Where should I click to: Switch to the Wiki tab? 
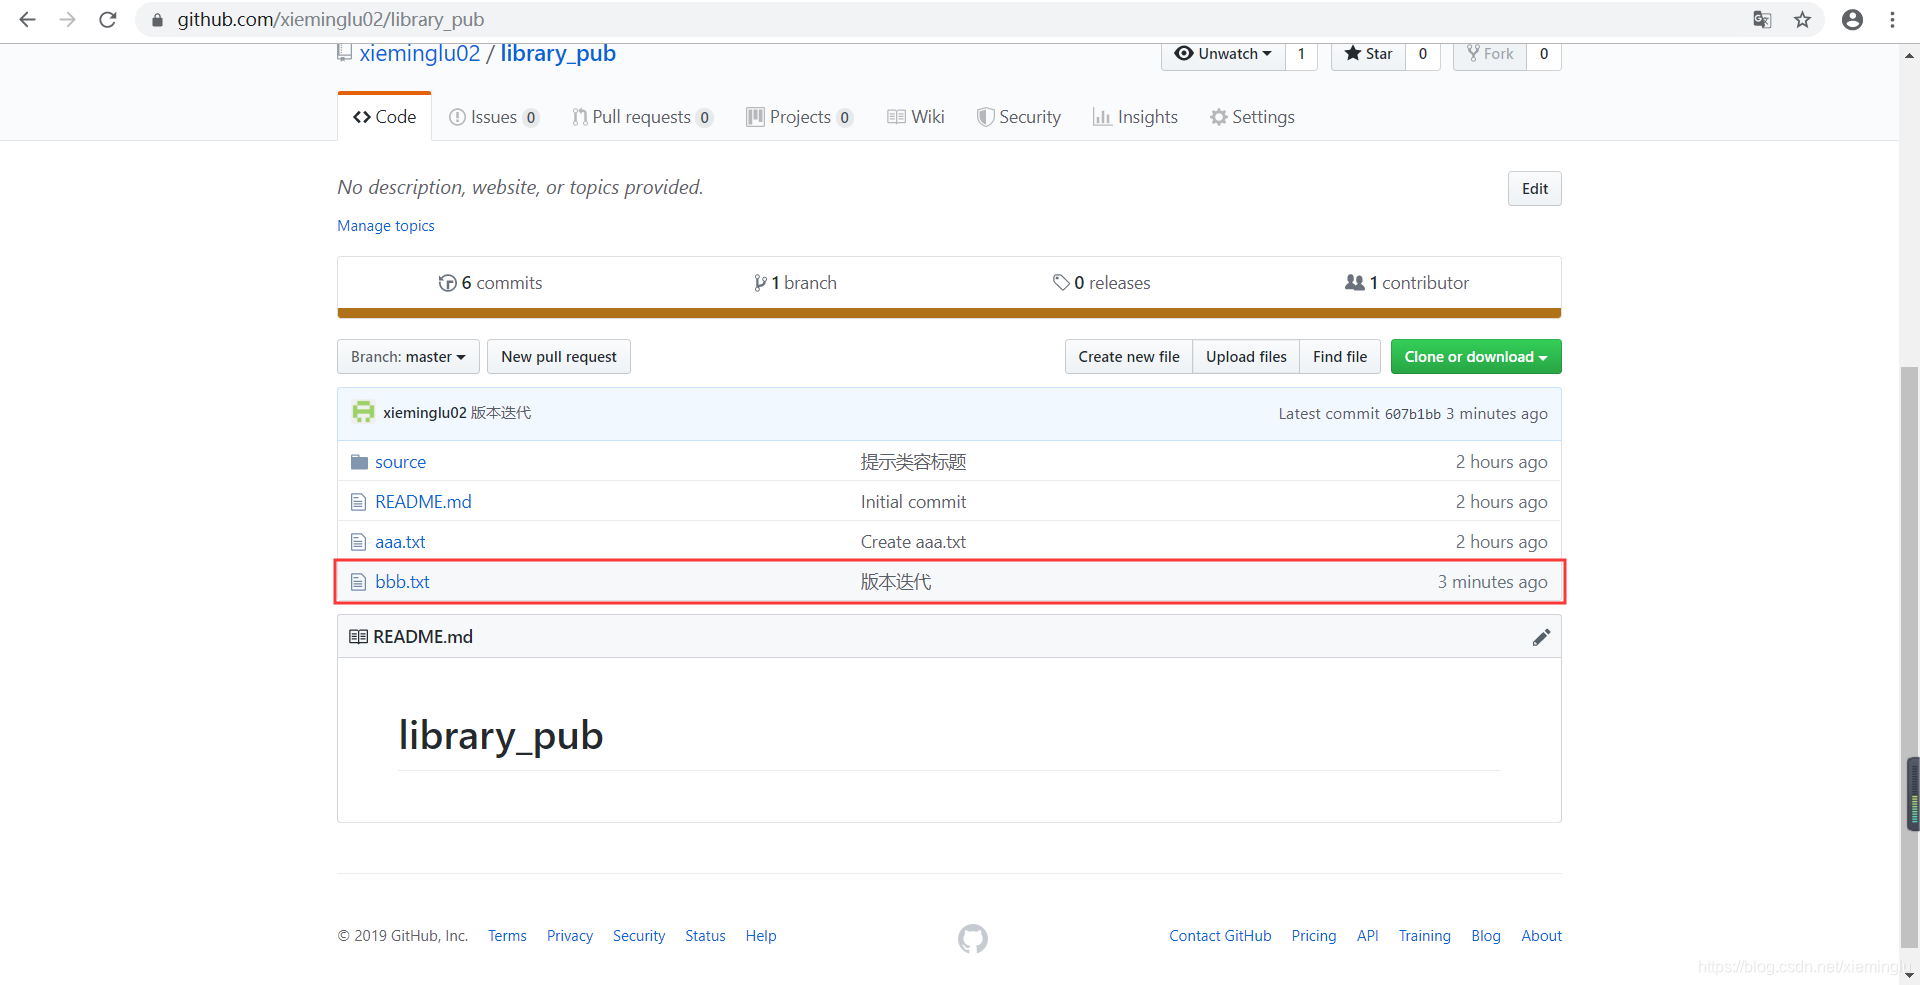click(916, 117)
